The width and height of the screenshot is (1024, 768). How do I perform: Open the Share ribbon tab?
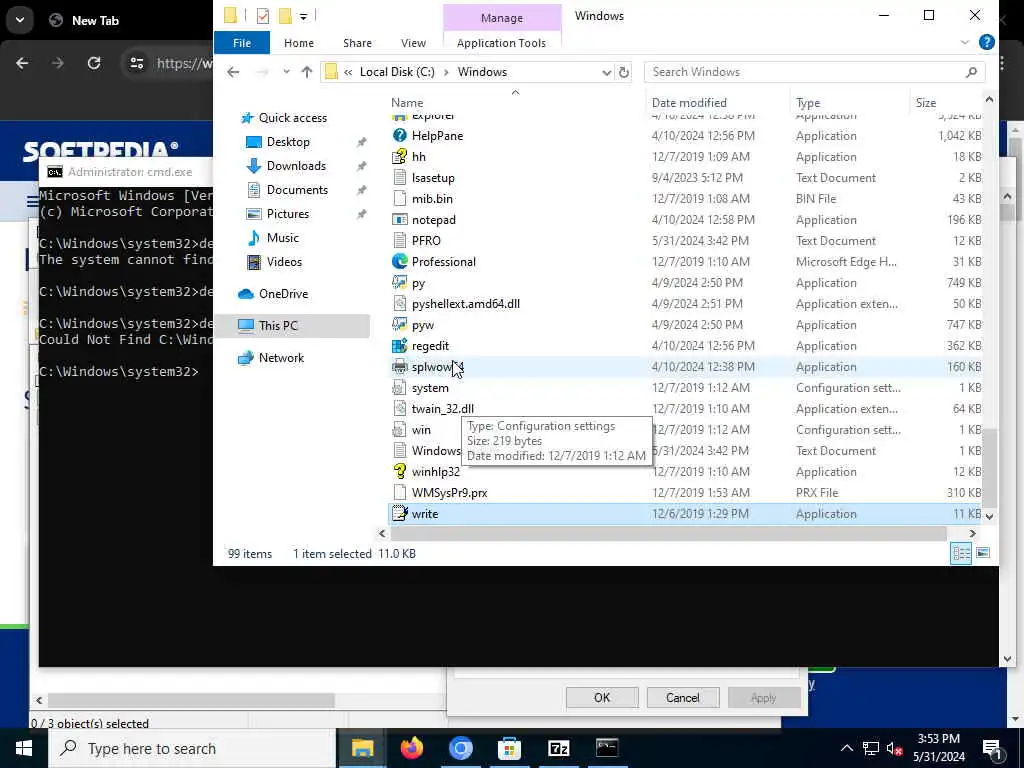click(357, 43)
